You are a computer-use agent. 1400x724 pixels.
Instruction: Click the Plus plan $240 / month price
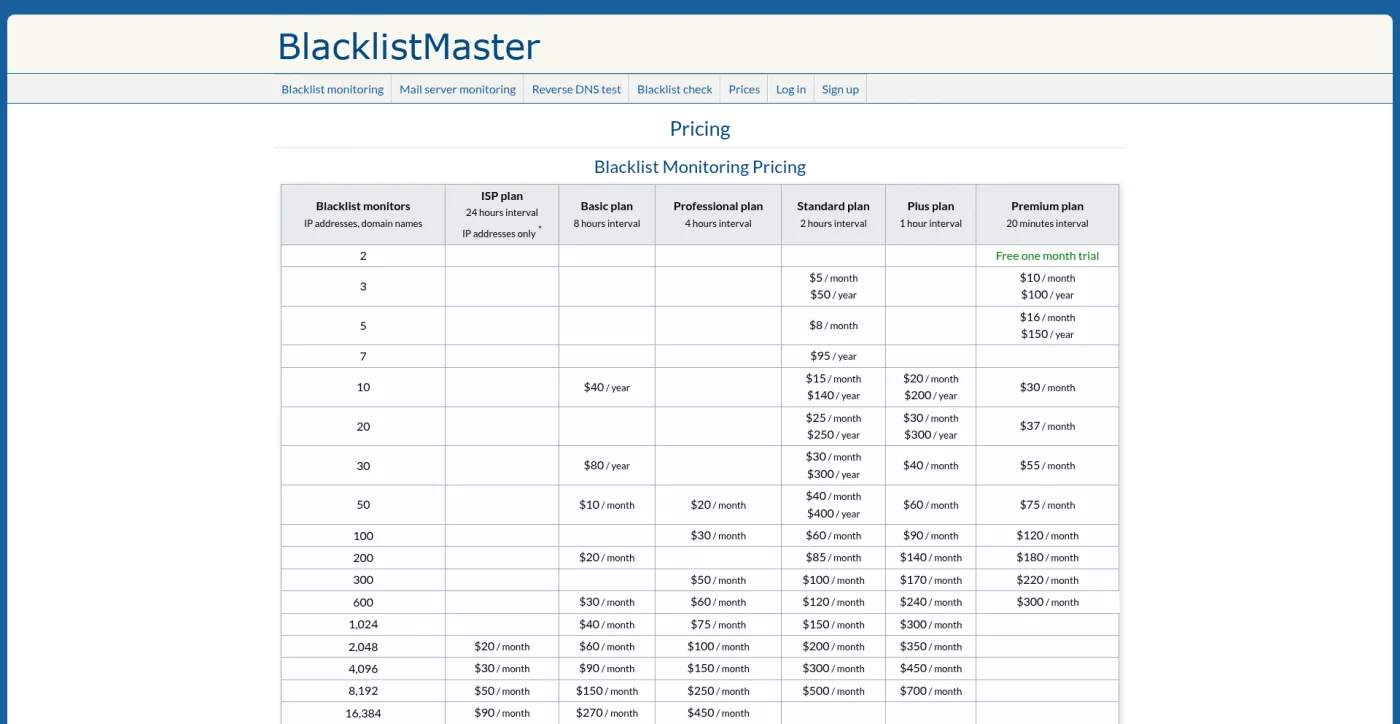click(930, 602)
